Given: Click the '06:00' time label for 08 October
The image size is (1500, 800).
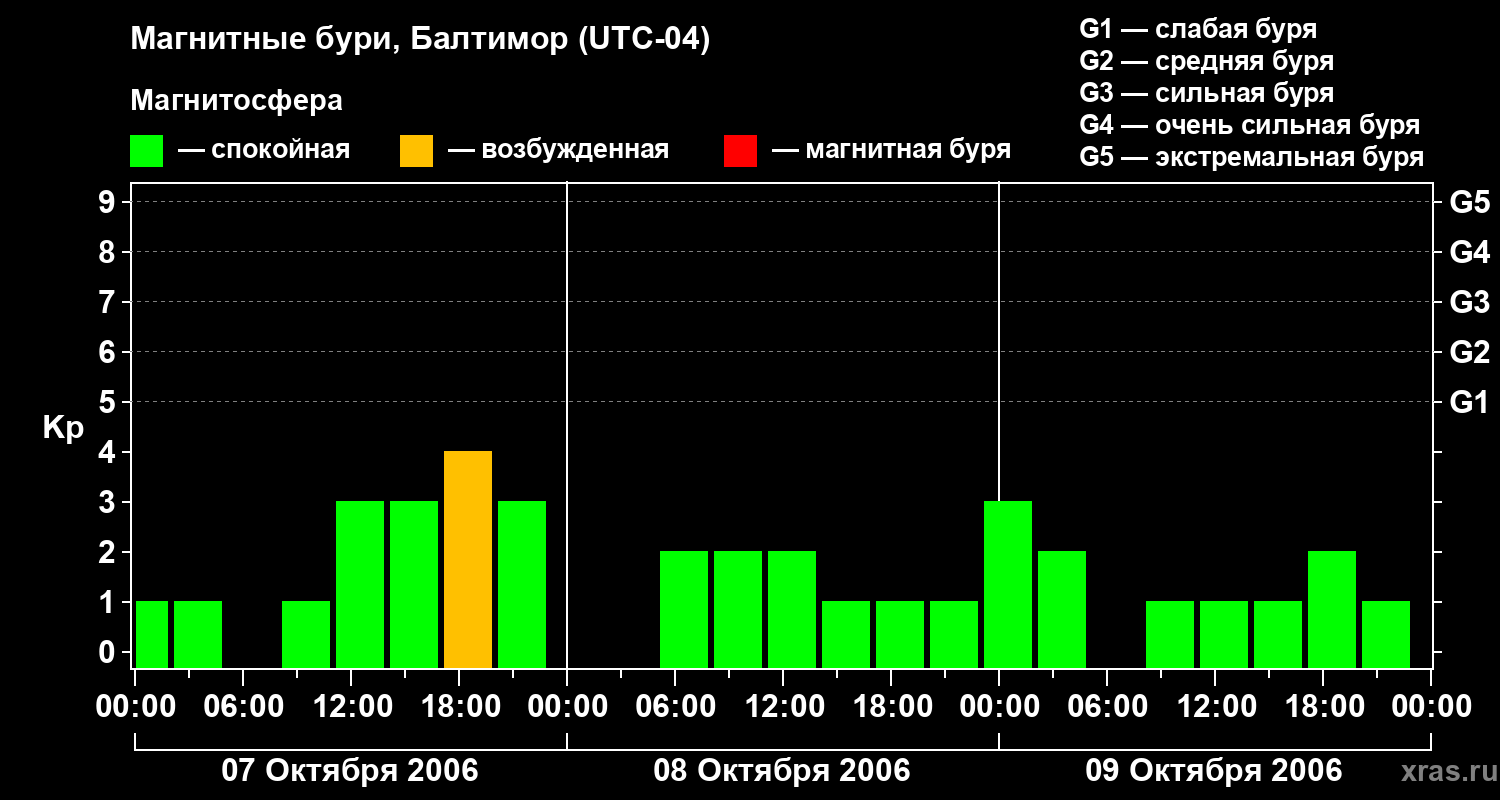Looking at the screenshot, I should pyautogui.click(x=675, y=707).
